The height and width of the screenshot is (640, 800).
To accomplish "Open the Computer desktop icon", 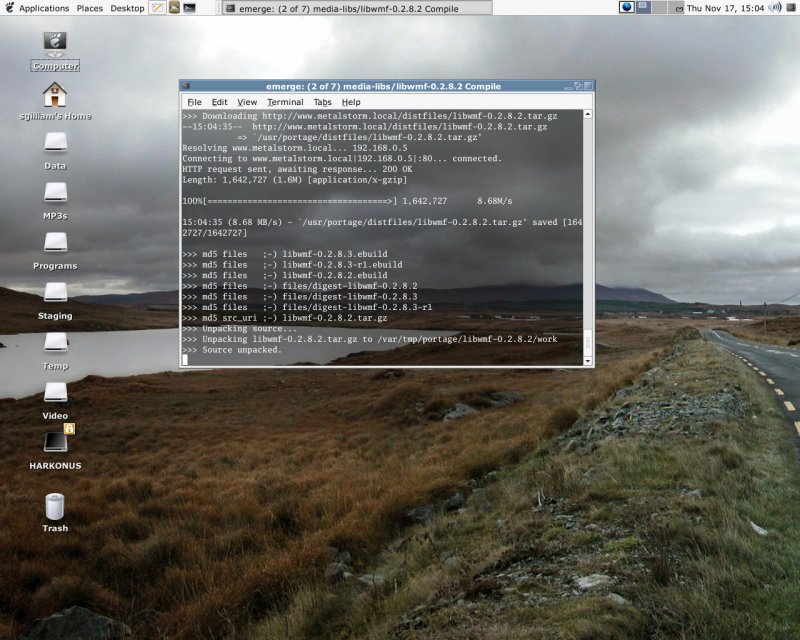I will pyautogui.click(x=55, y=43).
